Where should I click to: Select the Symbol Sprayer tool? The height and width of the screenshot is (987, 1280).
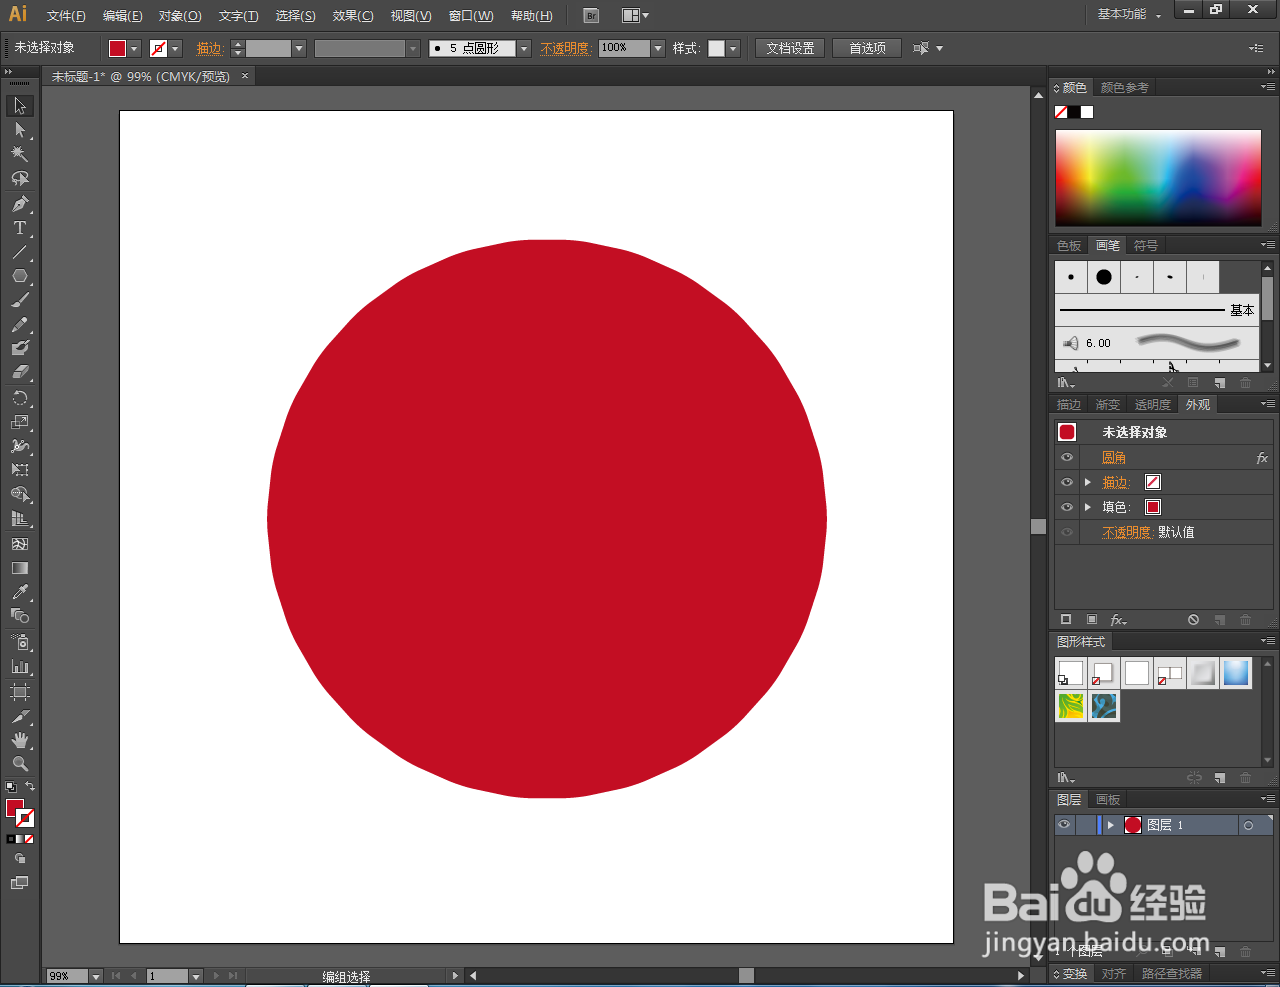point(20,642)
